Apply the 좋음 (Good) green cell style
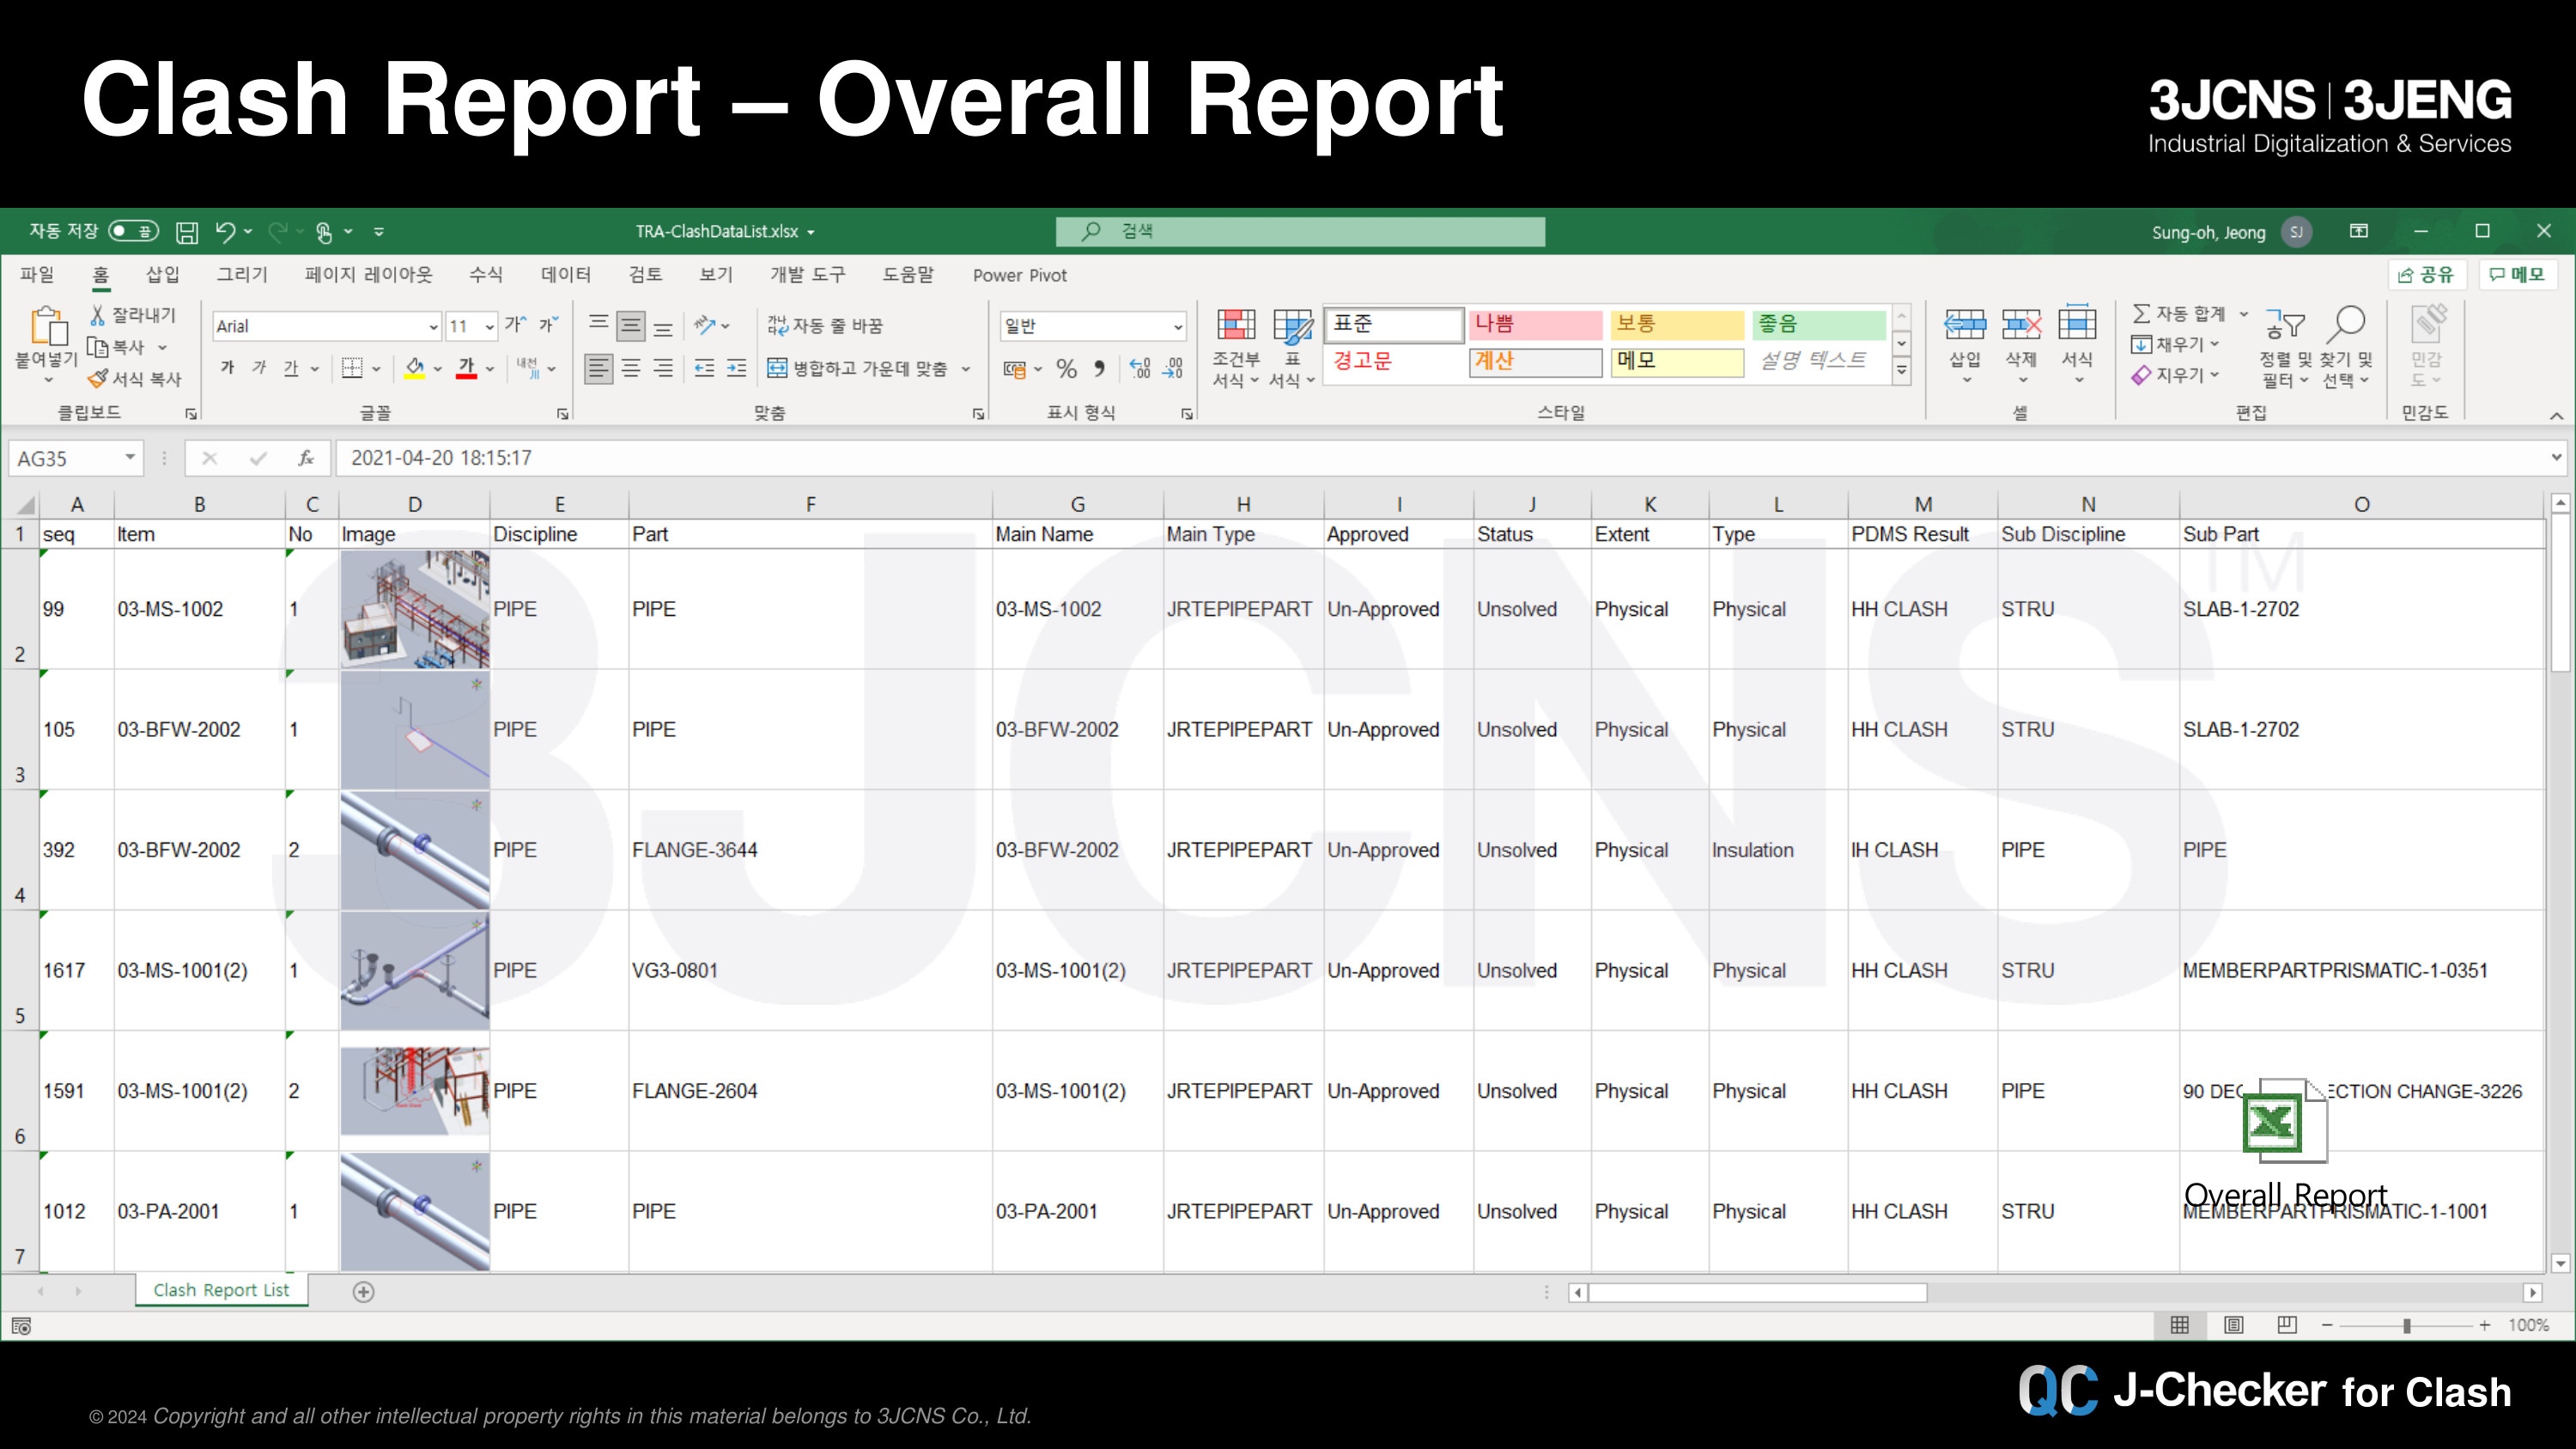This screenshot has width=2576, height=1449. [1819, 324]
